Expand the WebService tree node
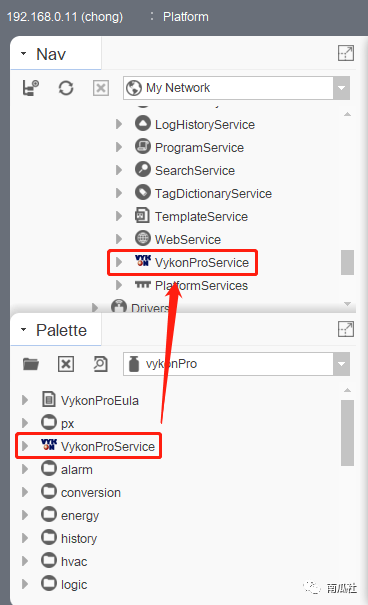 [119, 239]
